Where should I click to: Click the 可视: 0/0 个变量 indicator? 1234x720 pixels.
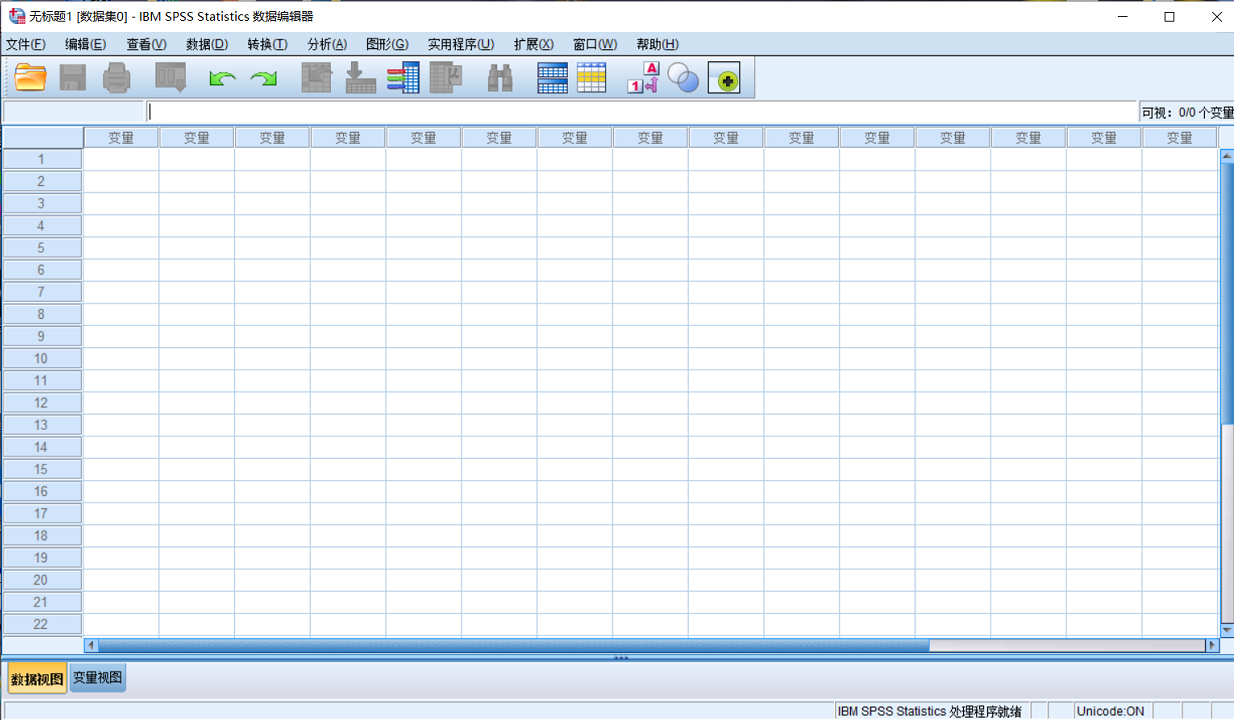coord(1187,113)
